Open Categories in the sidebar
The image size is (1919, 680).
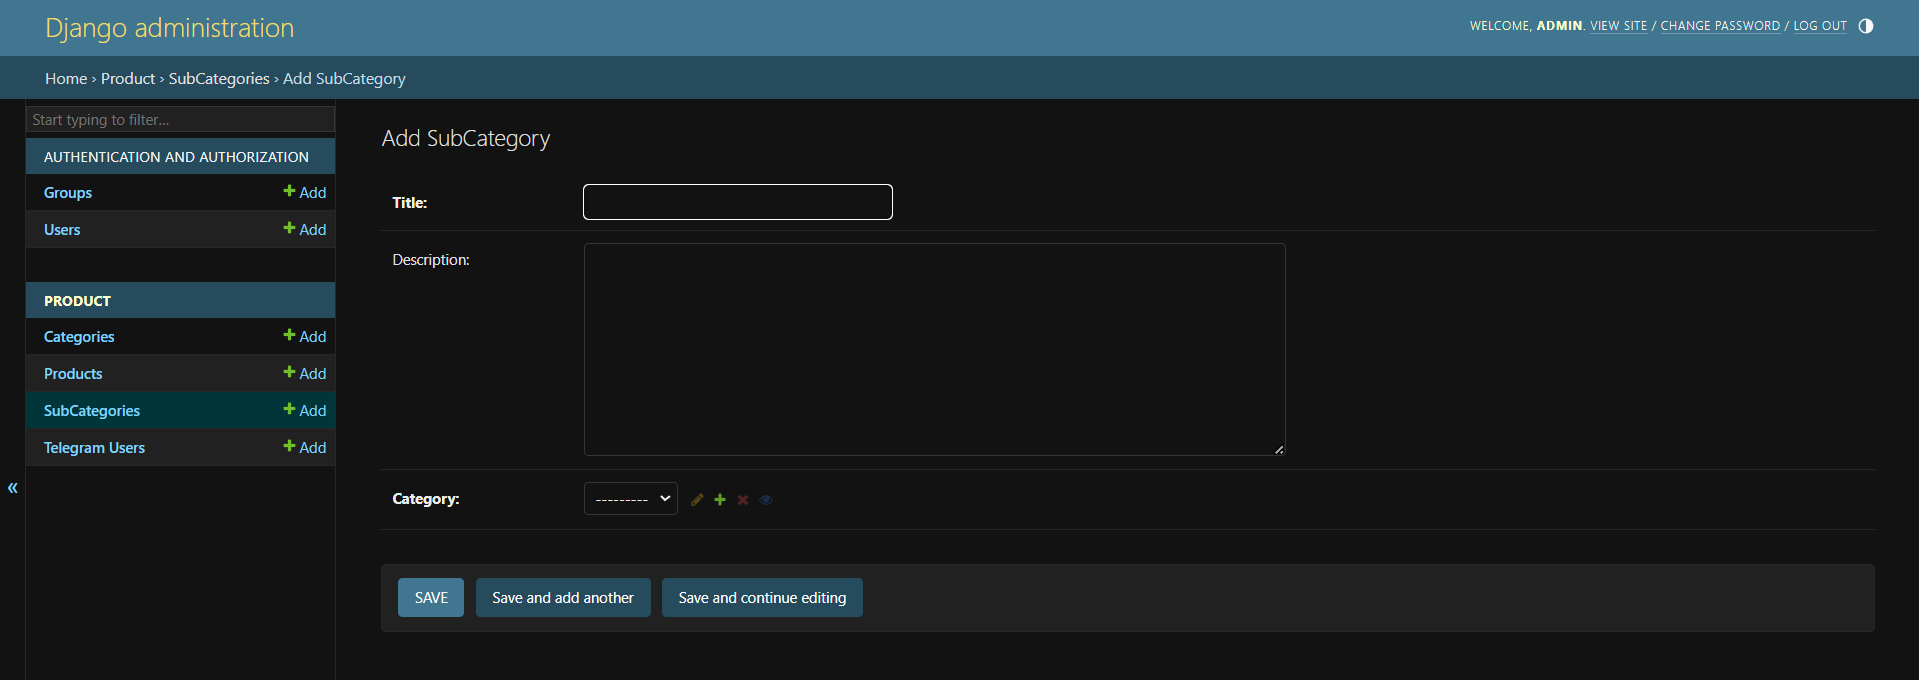(x=79, y=337)
